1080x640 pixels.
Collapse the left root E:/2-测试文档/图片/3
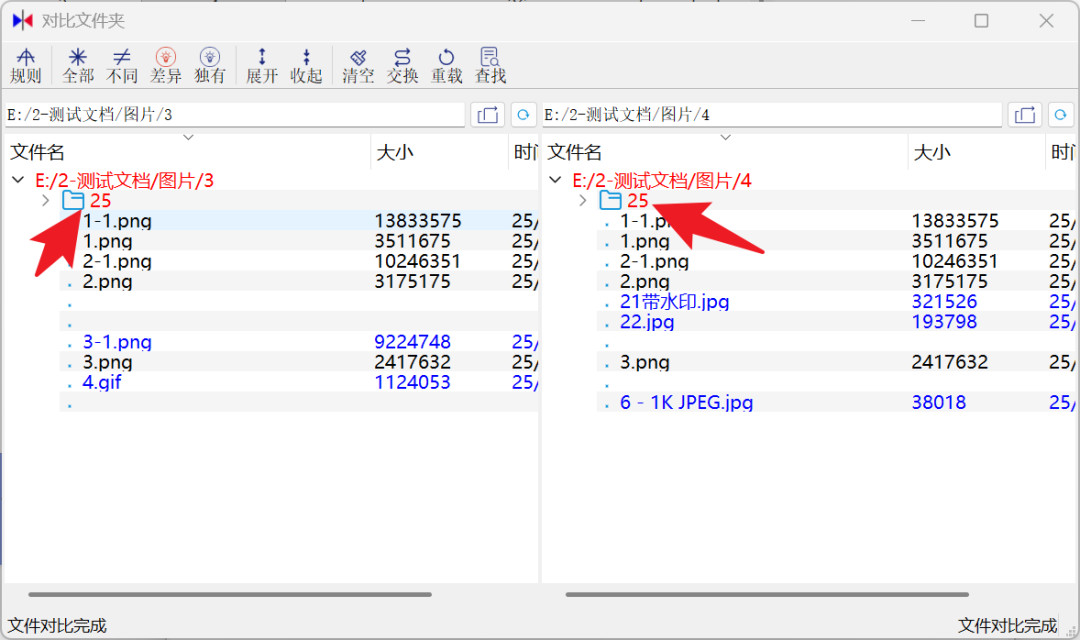[x=17, y=181]
